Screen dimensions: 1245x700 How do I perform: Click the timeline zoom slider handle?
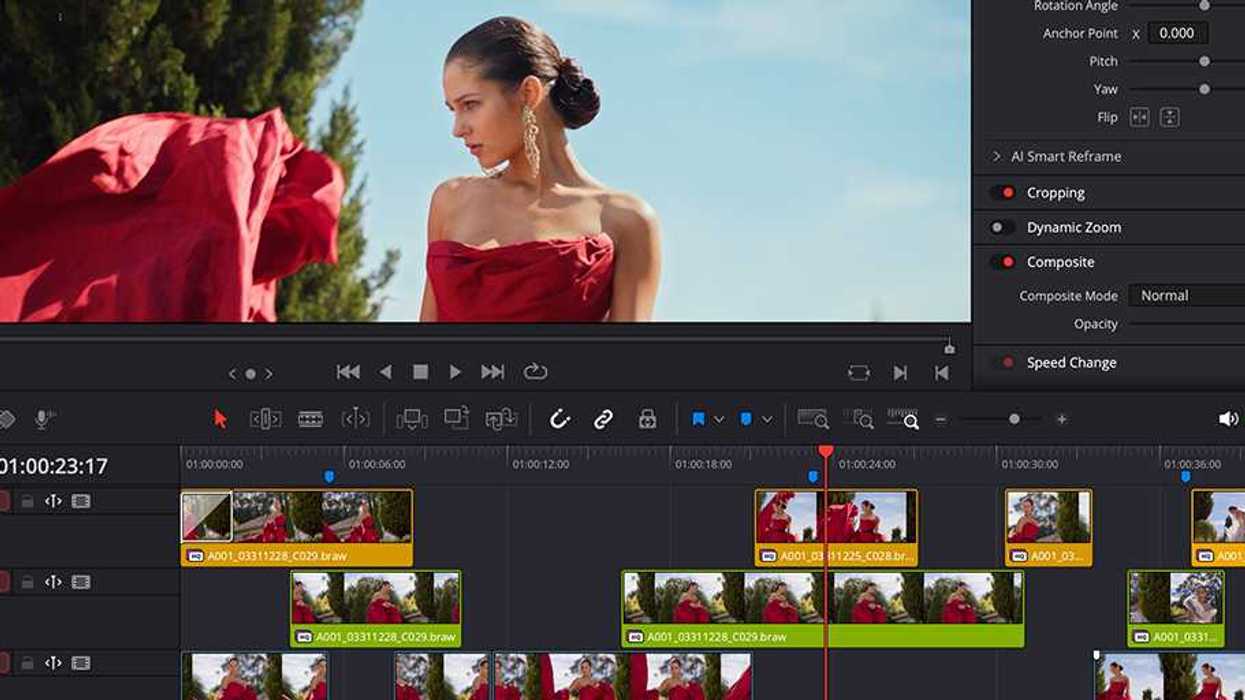(x=1014, y=420)
